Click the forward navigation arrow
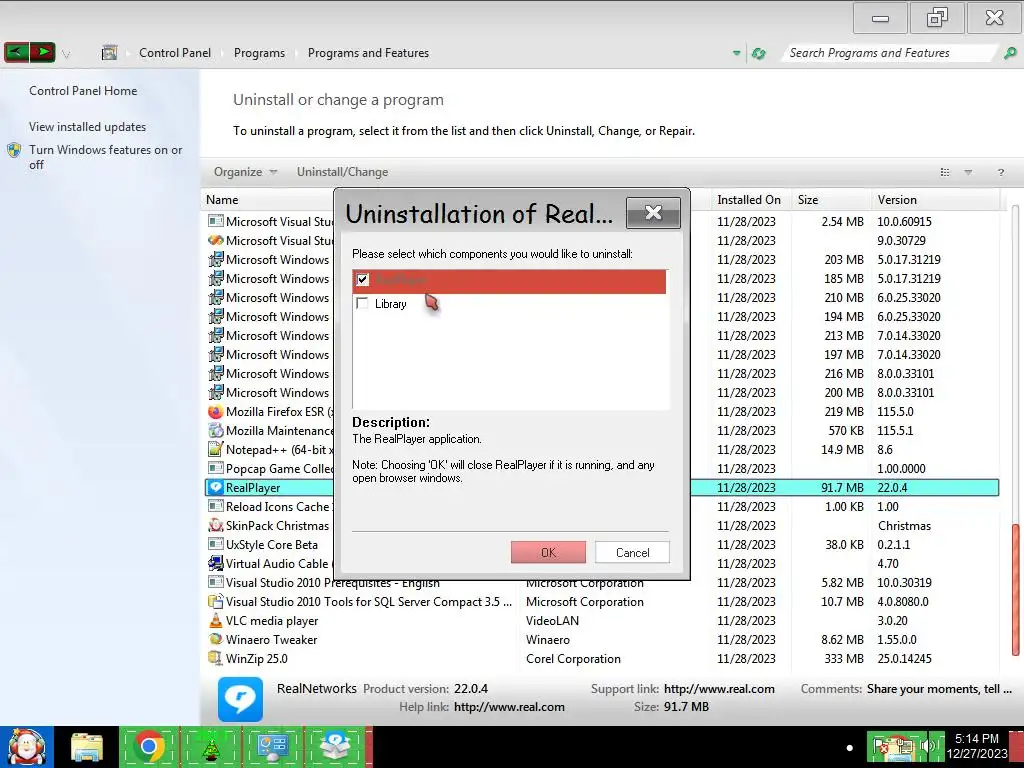This screenshot has height=768, width=1024. [x=42, y=52]
